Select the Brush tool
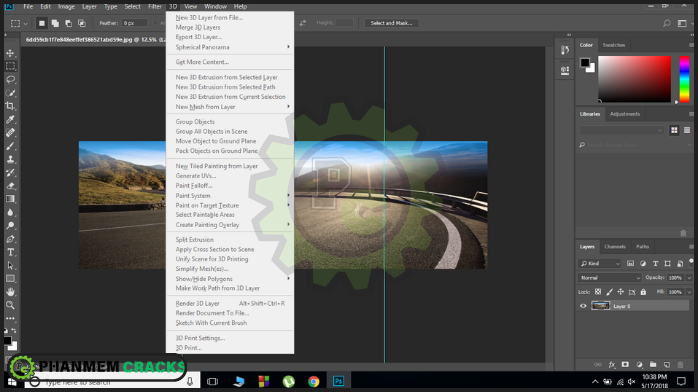Image resolution: width=698 pixels, height=392 pixels. coord(10,146)
